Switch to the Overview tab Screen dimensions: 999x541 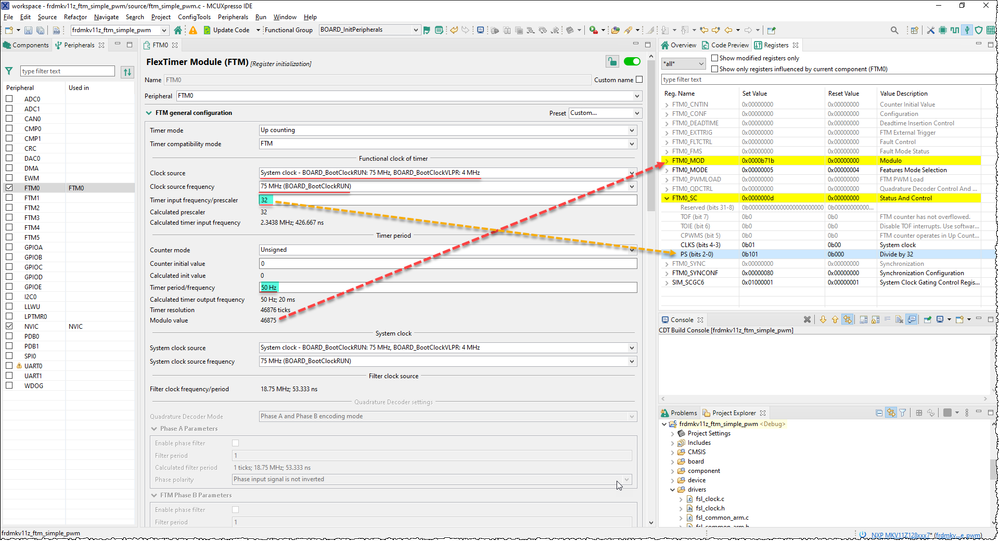[679, 45]
